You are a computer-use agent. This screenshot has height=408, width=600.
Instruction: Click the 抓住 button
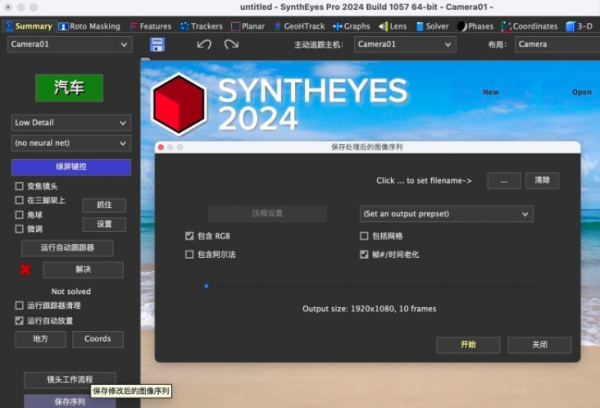coord(104,205)
